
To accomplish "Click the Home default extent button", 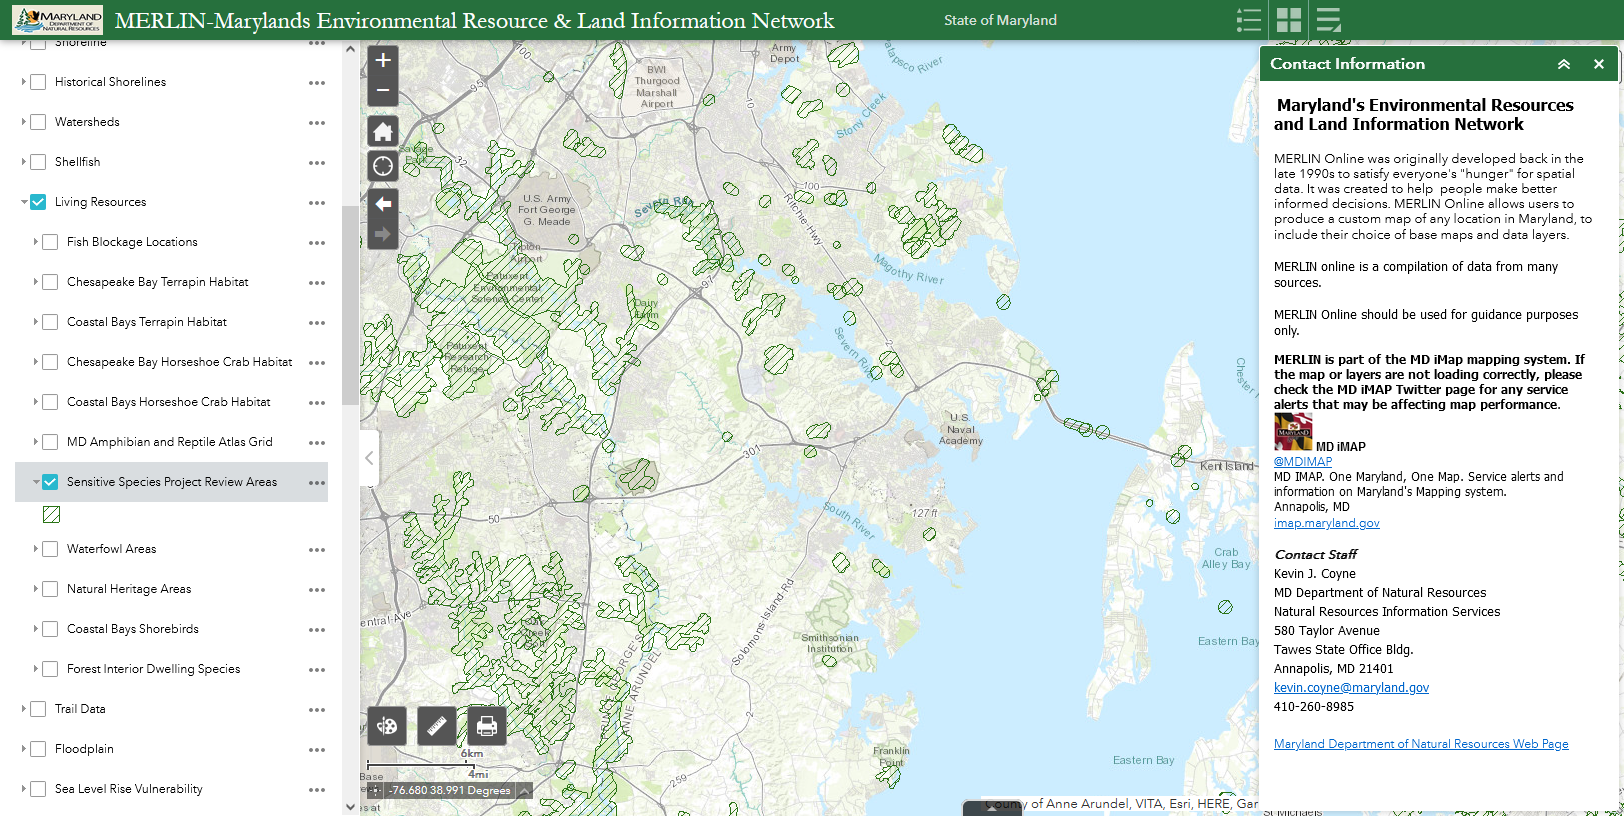I will pyautogui.click(x=383, y=132).
